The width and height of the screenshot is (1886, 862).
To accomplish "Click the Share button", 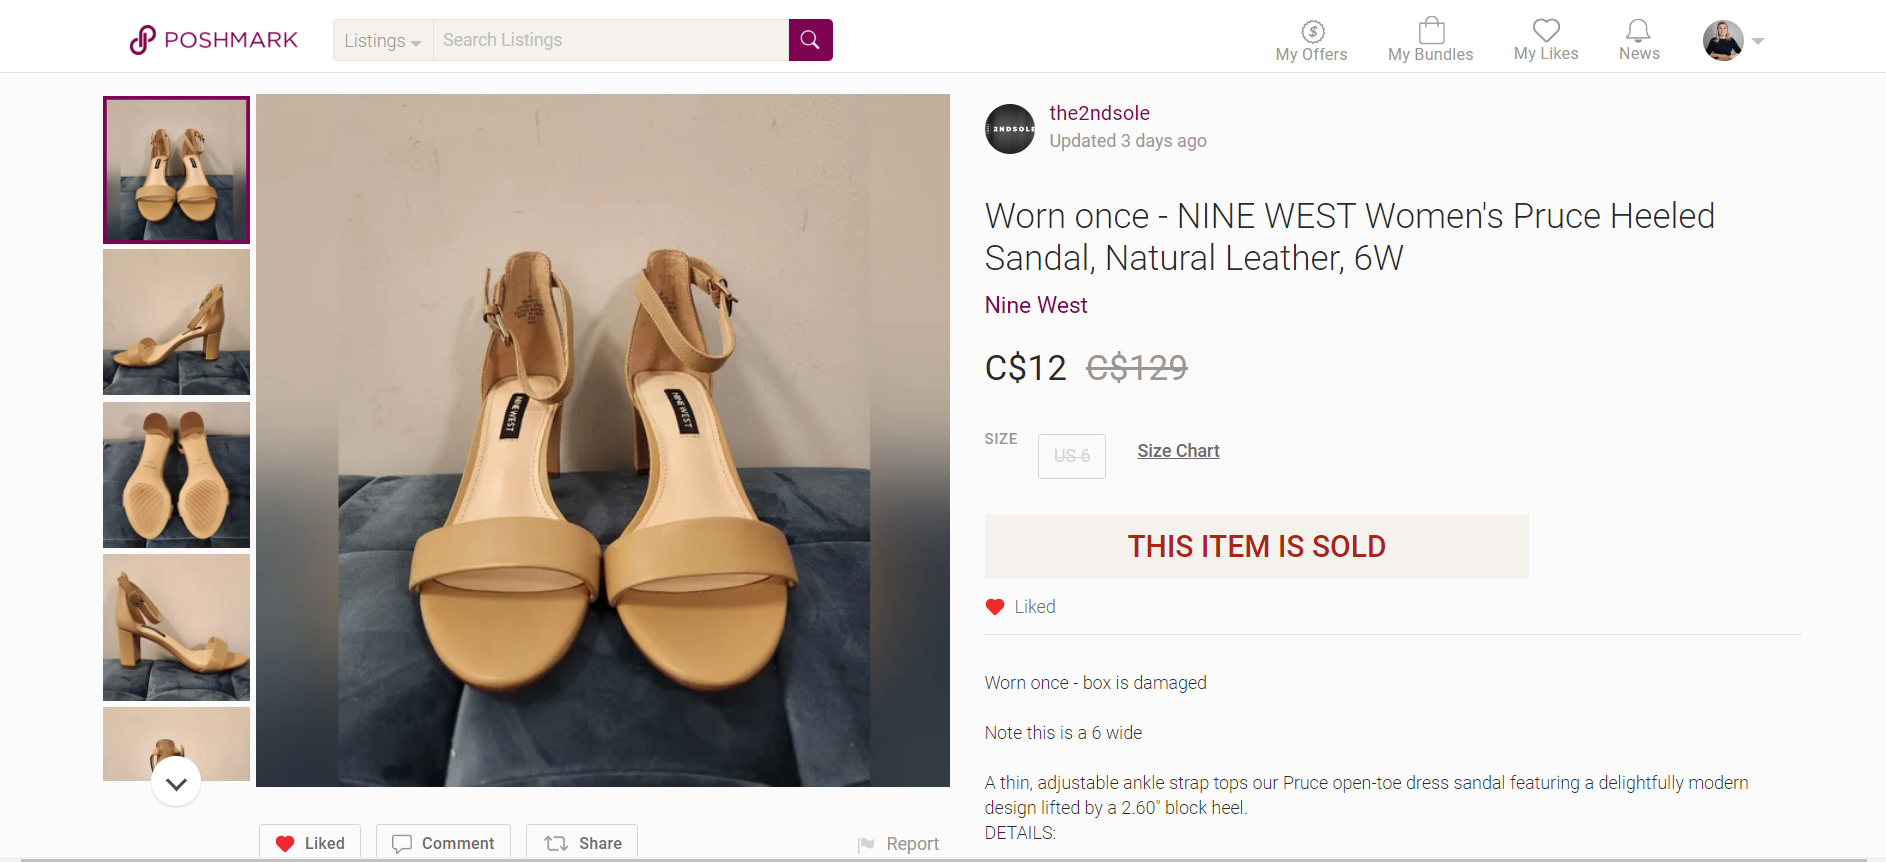I will (582, 843).
